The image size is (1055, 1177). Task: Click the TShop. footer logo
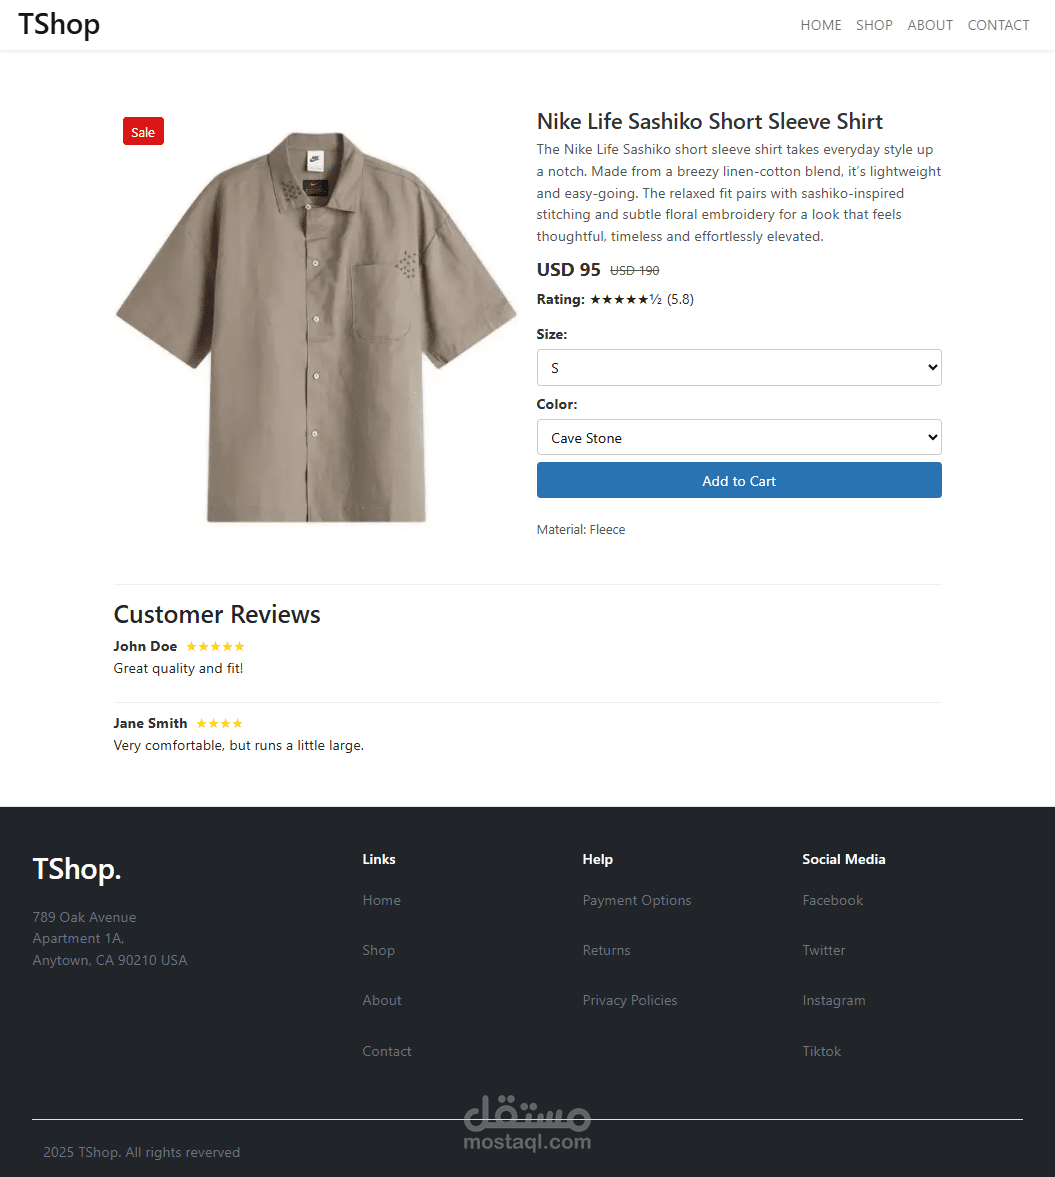[x=77, y=869]
